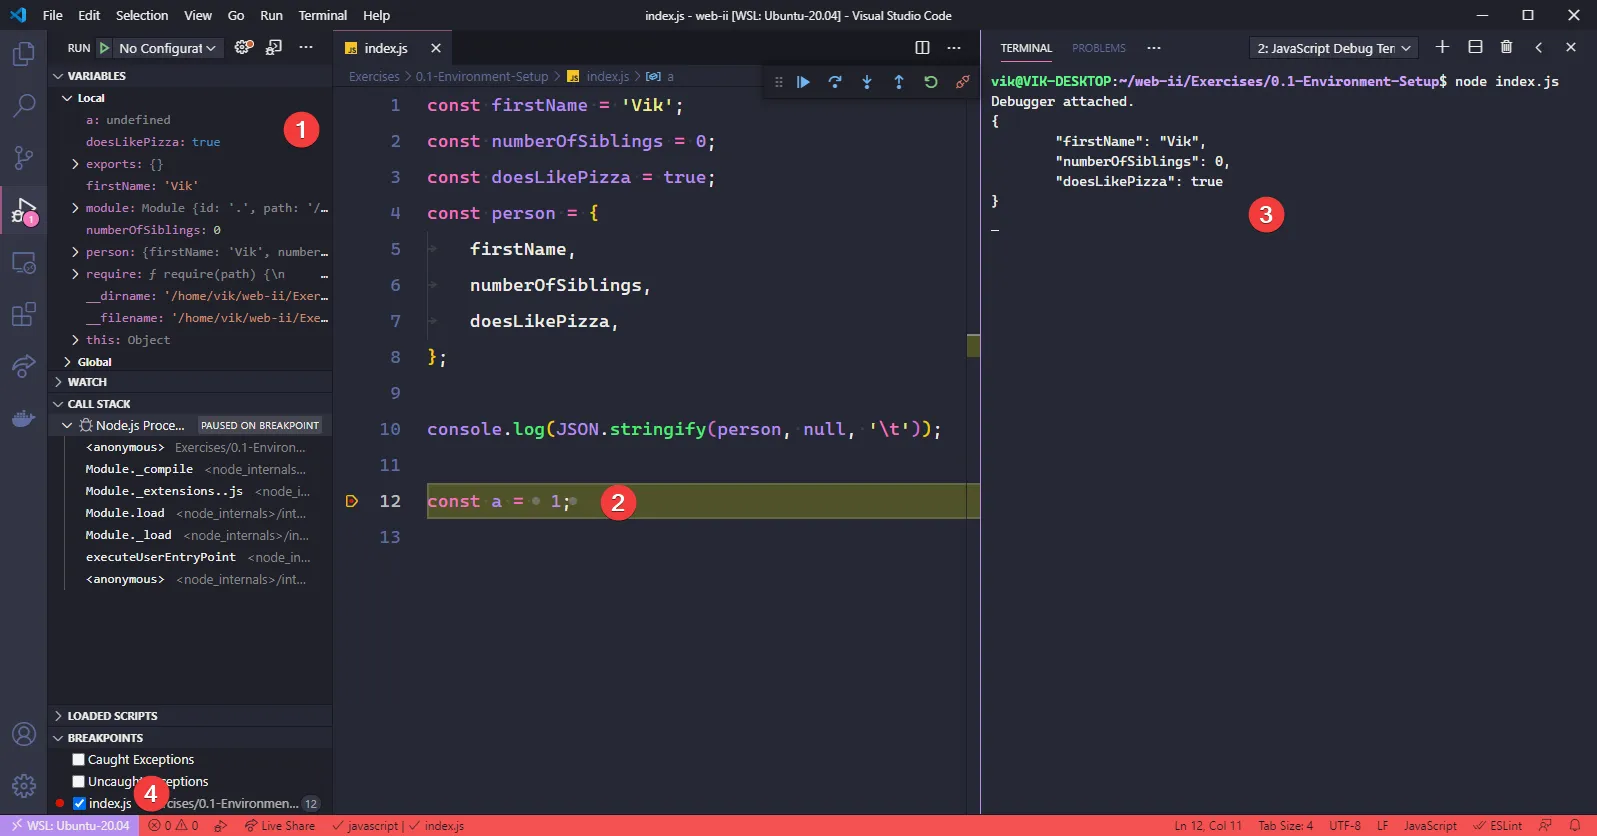Step Into in the debug toolbar
Screen dimensions: 1597x836
pyautogui.click(x=867, y=82)
